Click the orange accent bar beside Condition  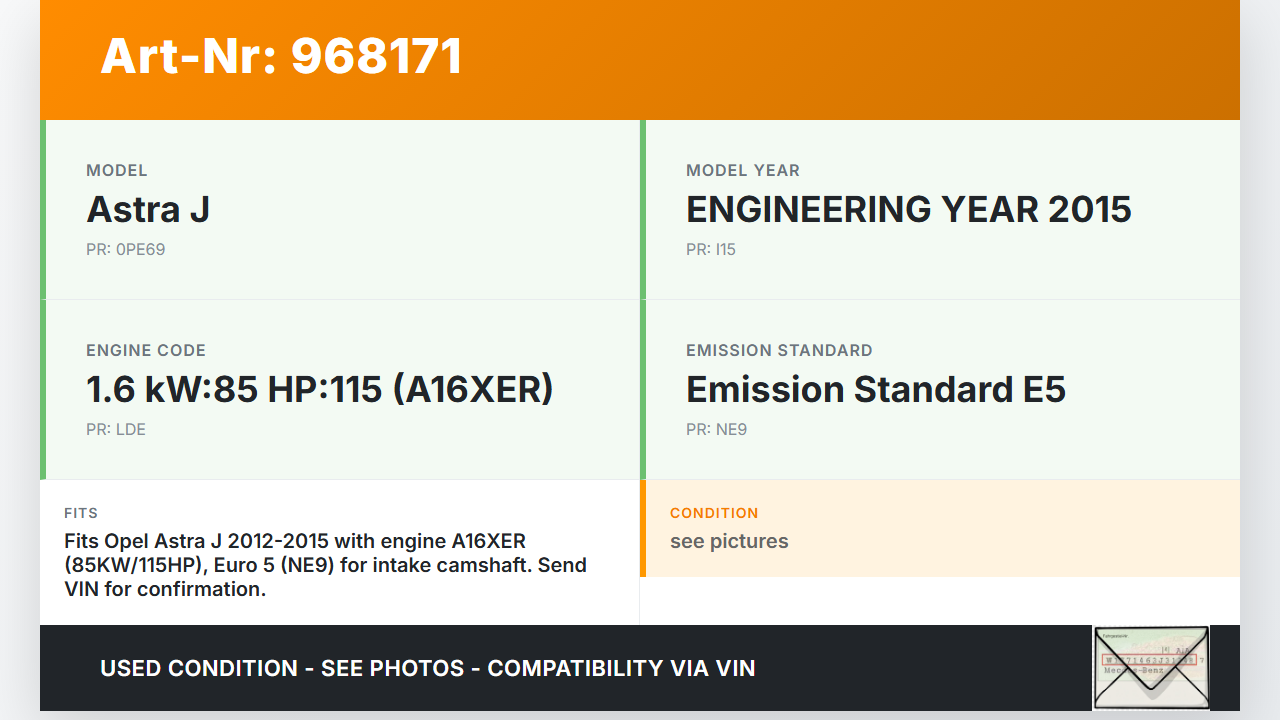click(x=643, y=528)
